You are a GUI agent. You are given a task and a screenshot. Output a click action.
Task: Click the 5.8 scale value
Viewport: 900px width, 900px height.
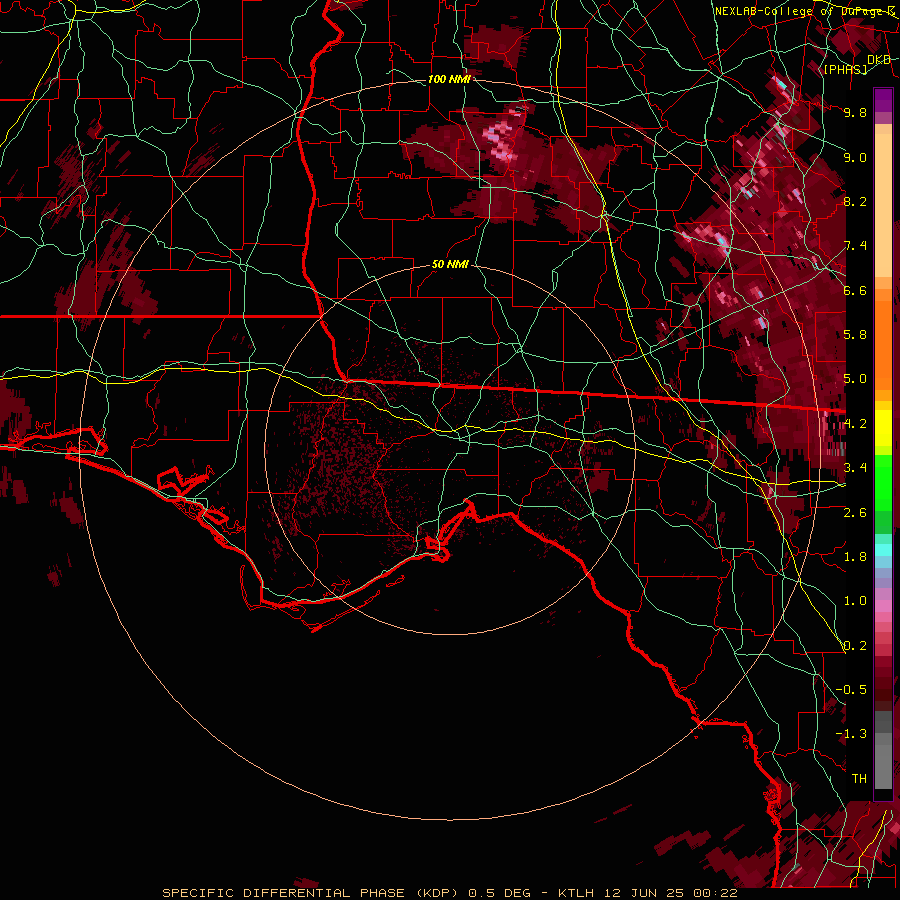point(855,335)
